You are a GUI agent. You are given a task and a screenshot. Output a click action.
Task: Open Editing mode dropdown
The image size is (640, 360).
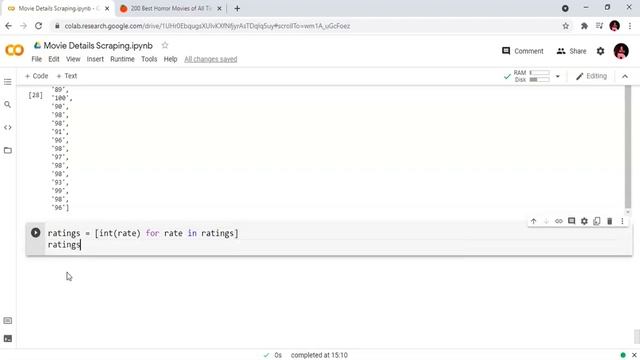point(591,76)
